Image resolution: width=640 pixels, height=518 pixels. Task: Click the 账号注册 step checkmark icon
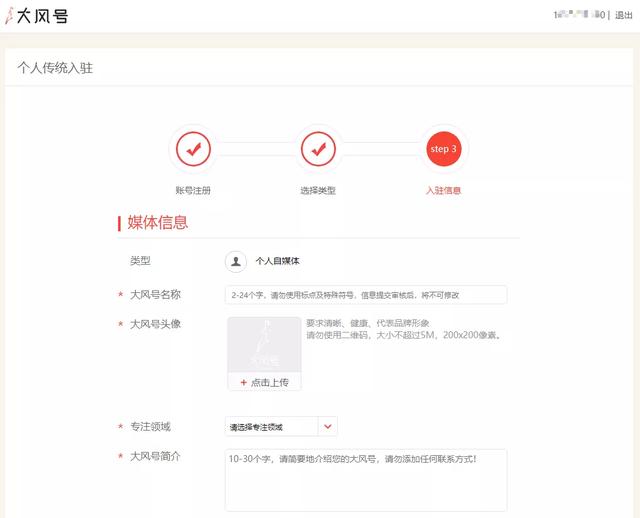193,149
